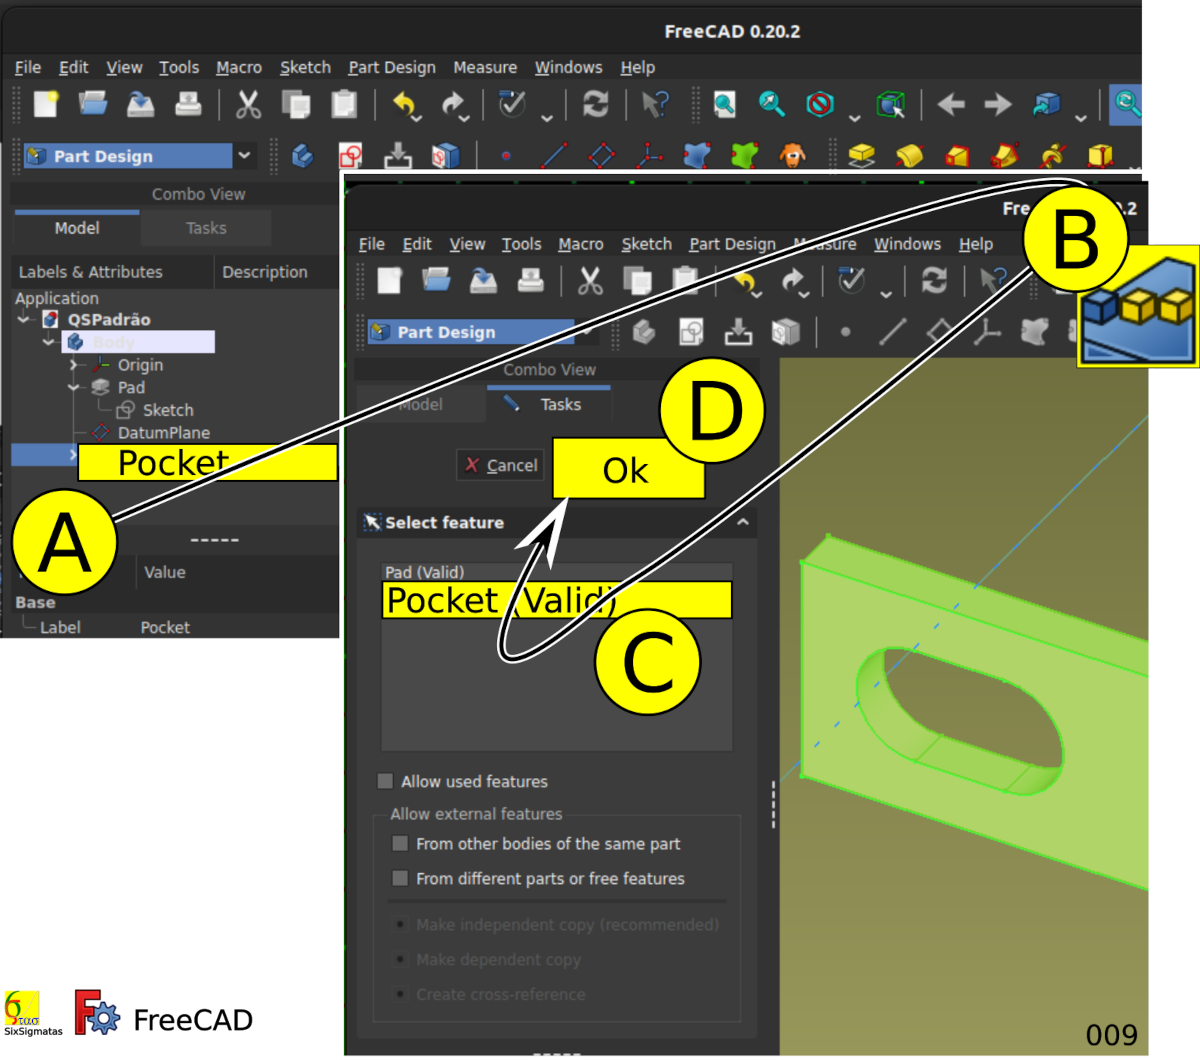Enable Allow used features checkbox
Viewport: 1200px width, 1060px height.
385,781
